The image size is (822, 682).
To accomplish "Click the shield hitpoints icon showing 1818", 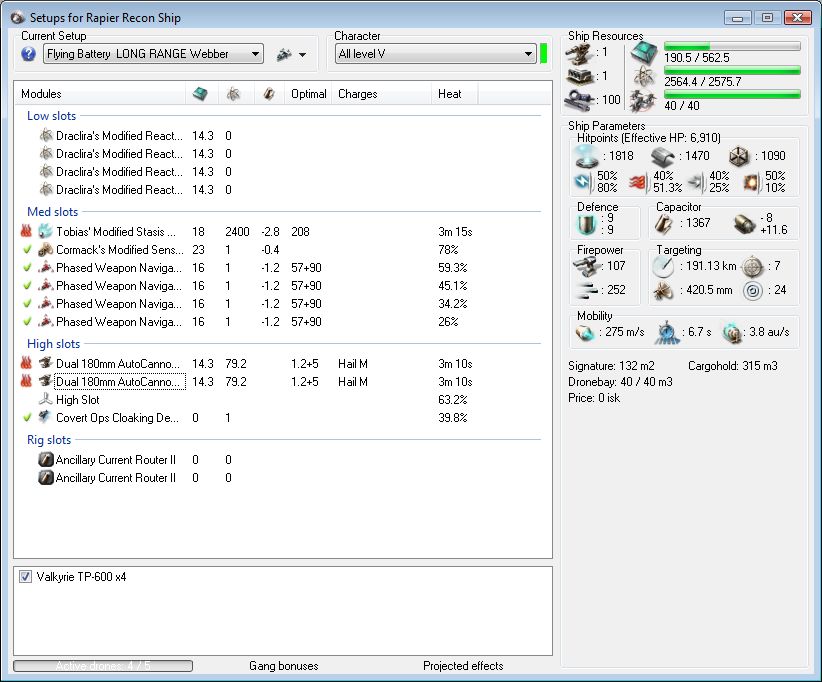I will pyautogui.click(x=587, y=156).
